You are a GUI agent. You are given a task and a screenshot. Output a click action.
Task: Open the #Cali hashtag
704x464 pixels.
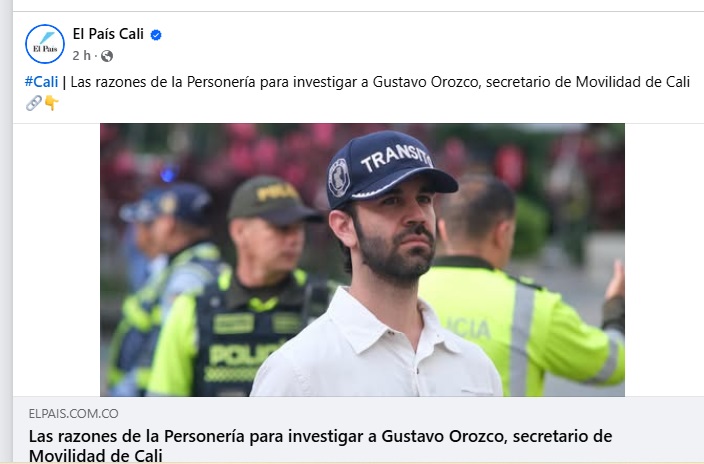point(41,82)
